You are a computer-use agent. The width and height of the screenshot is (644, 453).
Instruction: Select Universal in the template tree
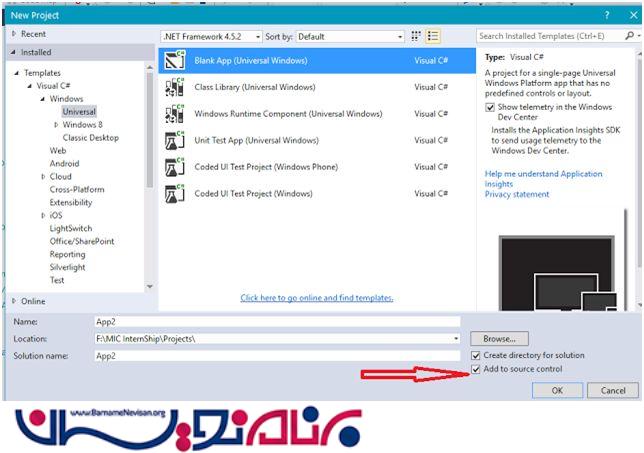[x=79, y=112]
